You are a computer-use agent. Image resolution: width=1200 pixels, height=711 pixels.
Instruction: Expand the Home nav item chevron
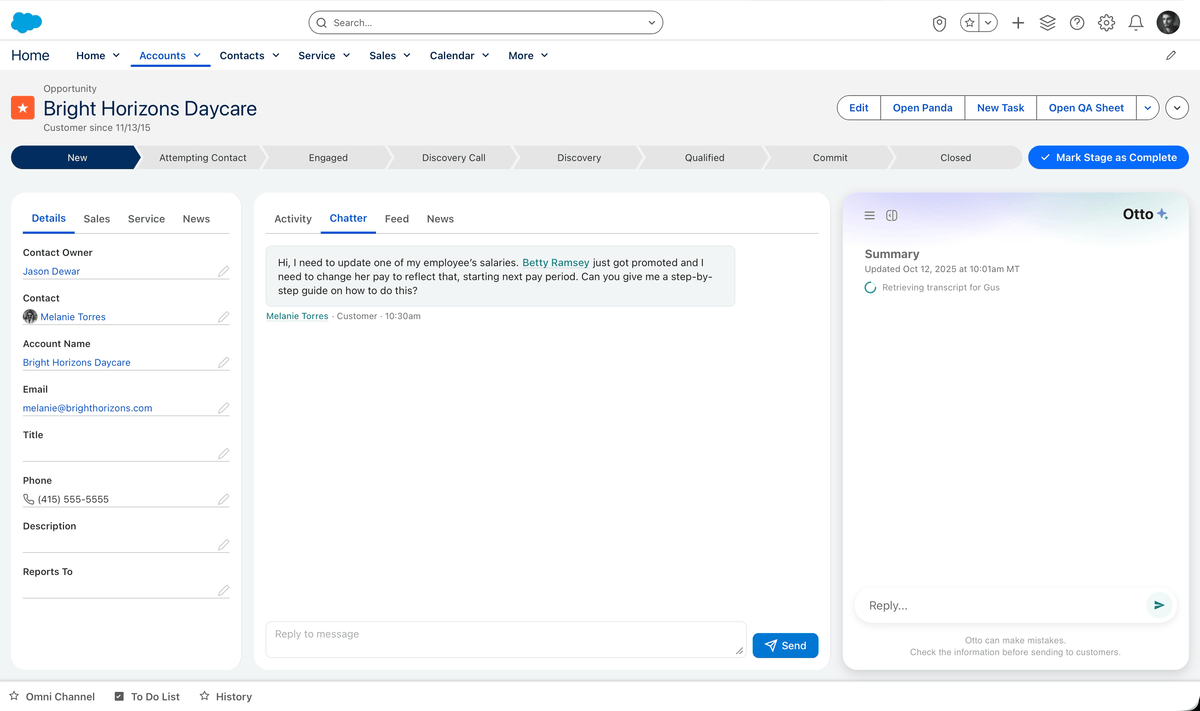(x=116, y=56)
